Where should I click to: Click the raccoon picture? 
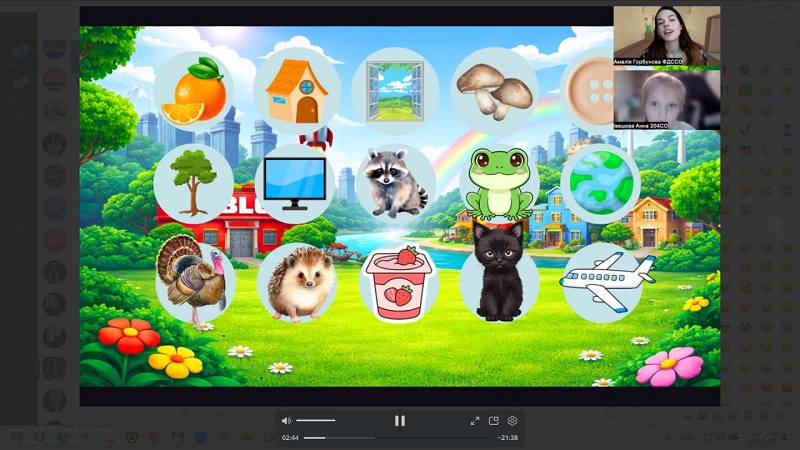395,183
